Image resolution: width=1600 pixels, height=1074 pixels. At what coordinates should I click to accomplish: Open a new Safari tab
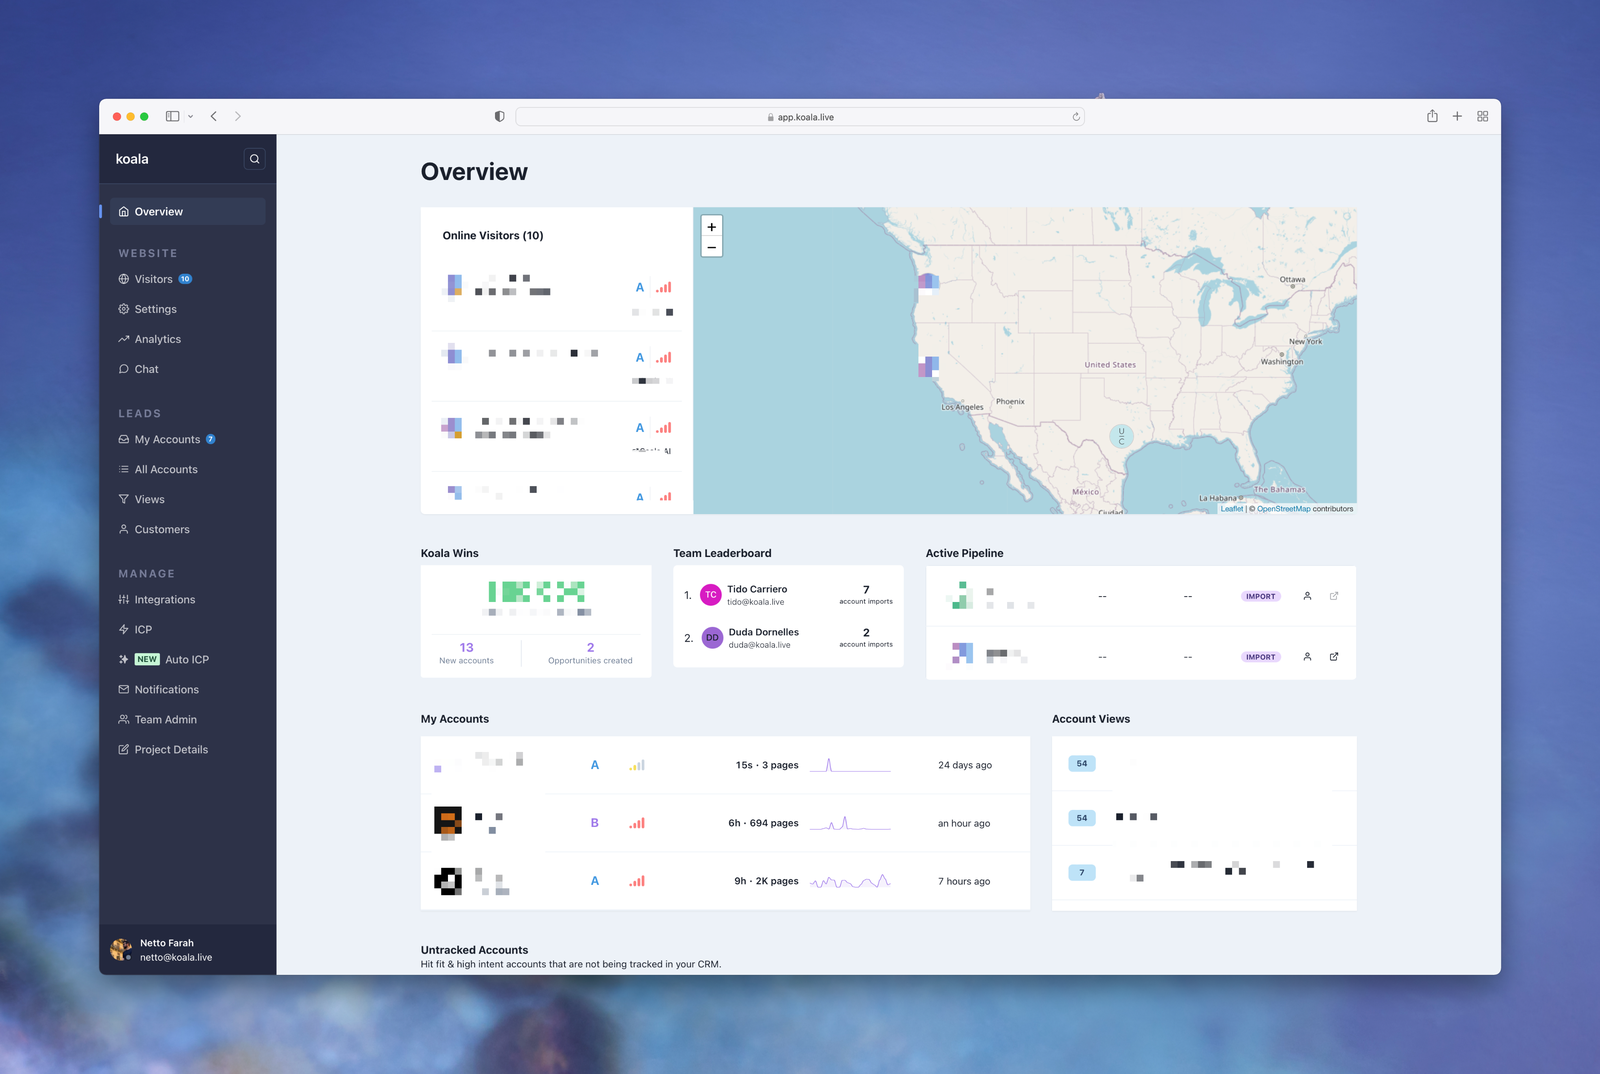(x=1457, y=117)
